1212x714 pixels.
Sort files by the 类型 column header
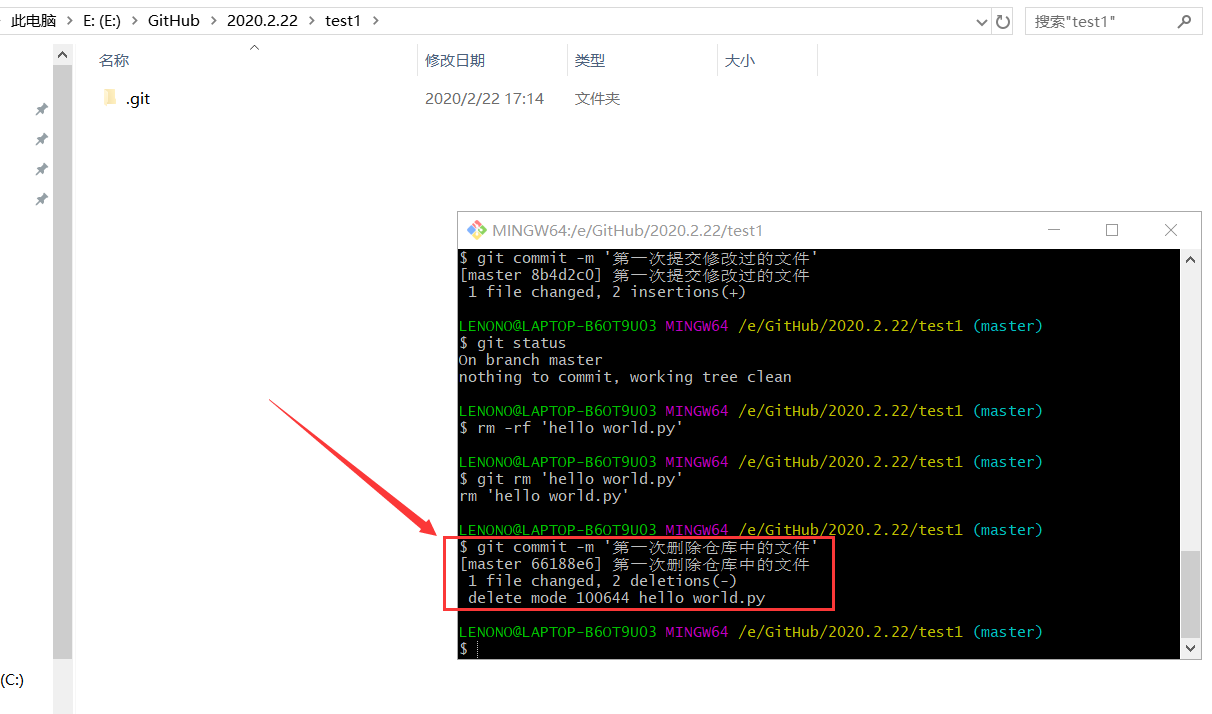(590, 60)
